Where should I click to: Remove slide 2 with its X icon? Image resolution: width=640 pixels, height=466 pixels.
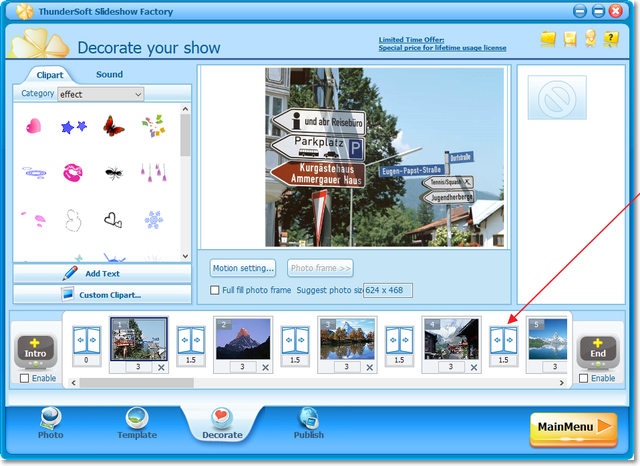(266, 368)
